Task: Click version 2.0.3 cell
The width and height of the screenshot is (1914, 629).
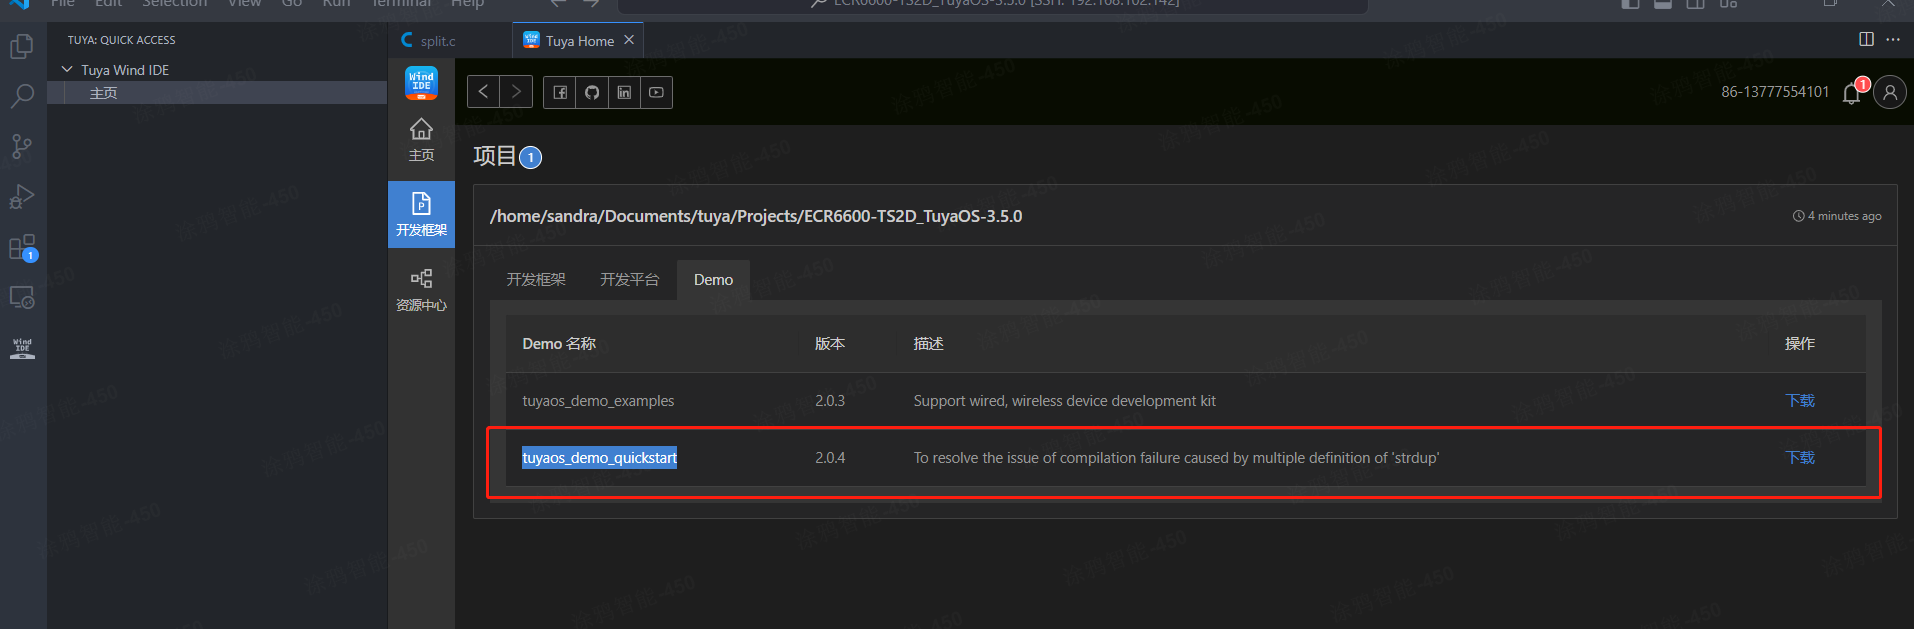Action: point(830,400)
